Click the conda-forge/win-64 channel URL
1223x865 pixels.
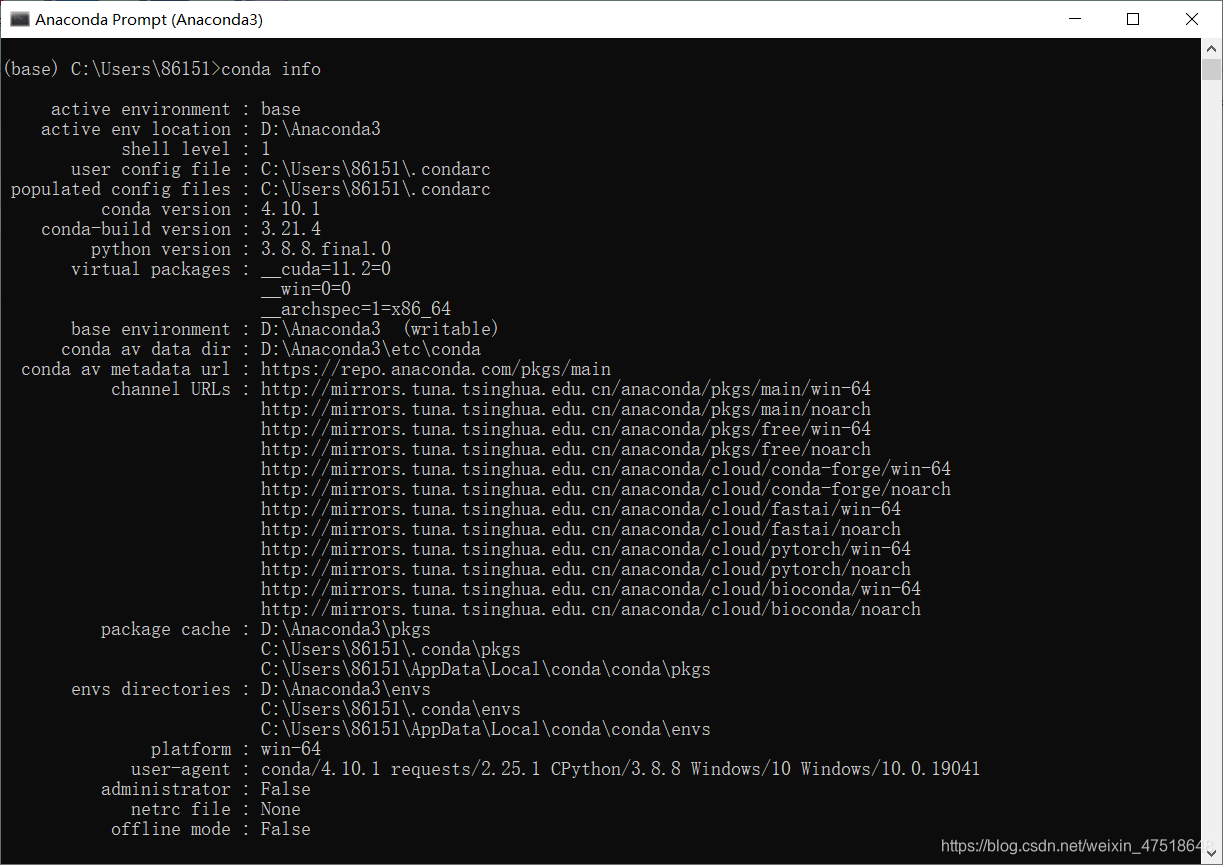[606, 469]
